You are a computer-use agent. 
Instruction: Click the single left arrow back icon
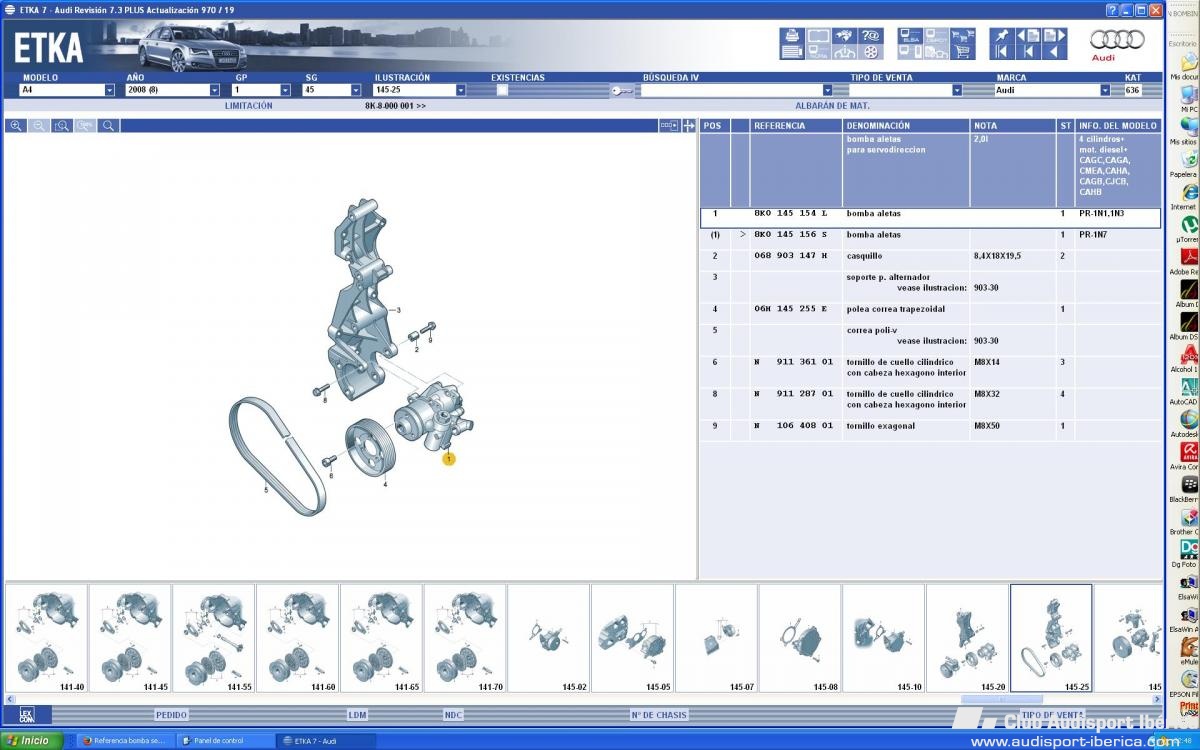point(1054,51)
